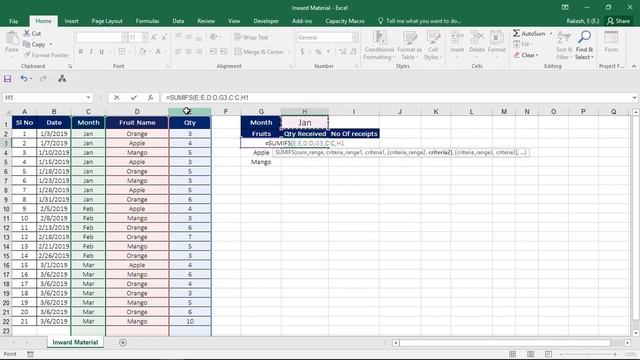This screenshot has height=360, width=640.
Task: Click the Share button
Action: coord(618,21)
